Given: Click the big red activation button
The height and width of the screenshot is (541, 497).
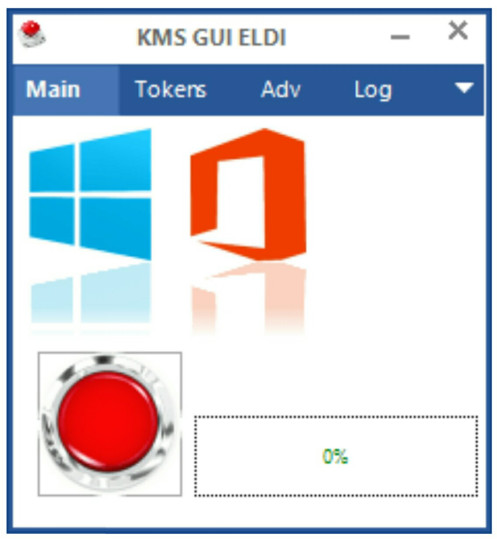Looking at the screenshot, I should pyautogui.click(x=110, y=424).
